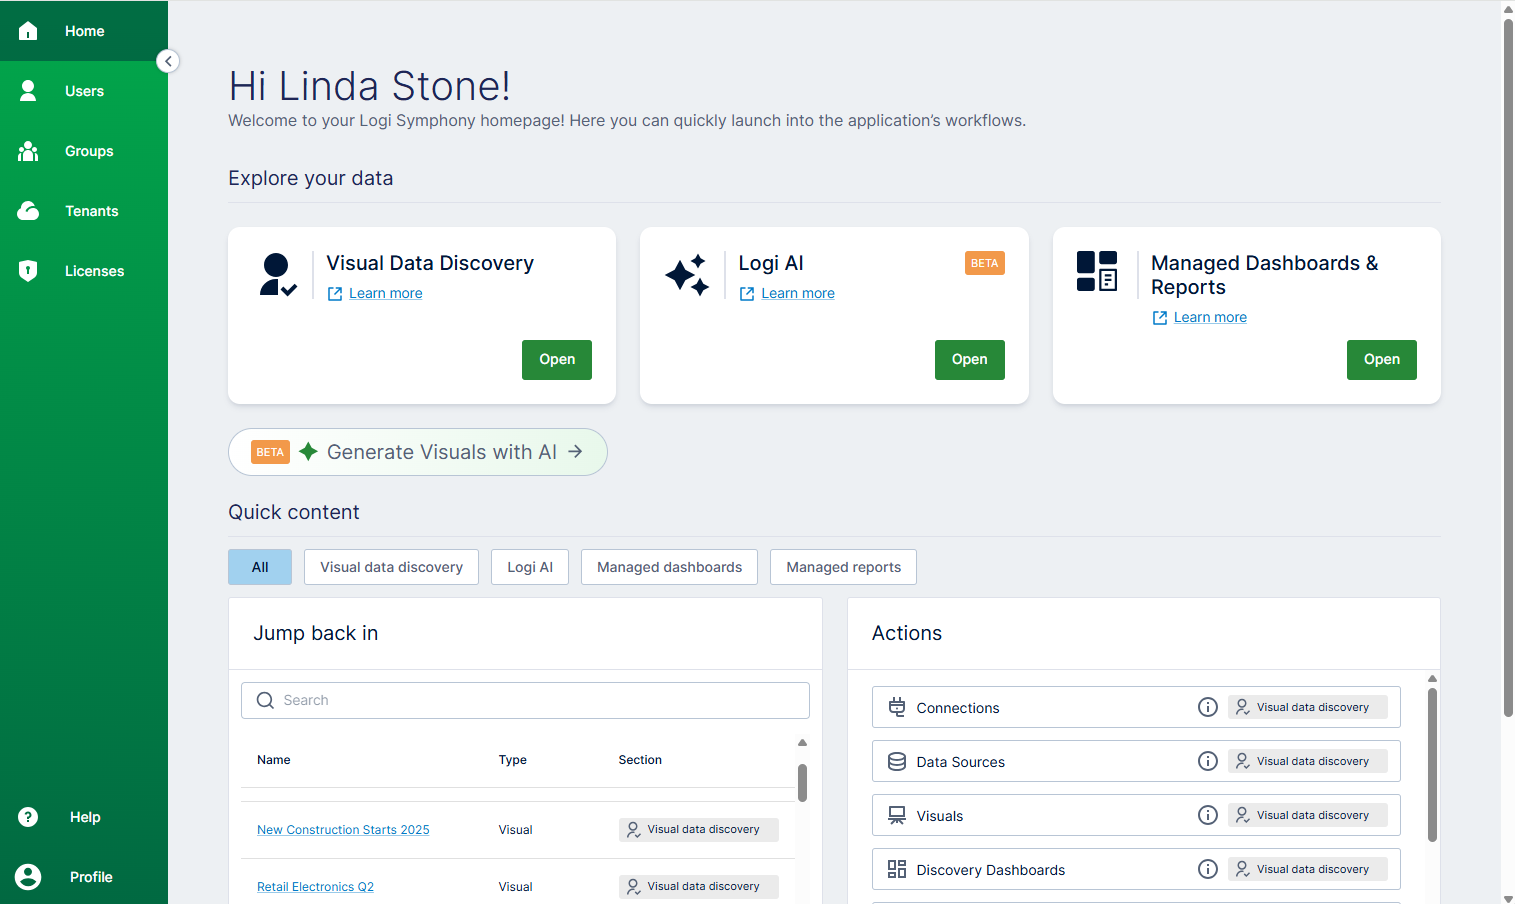Viewport: 1515px width, 904px height.
Task: Click the Home icon in the sidebar
Action: pyautogui.click(x=28, y=31)
